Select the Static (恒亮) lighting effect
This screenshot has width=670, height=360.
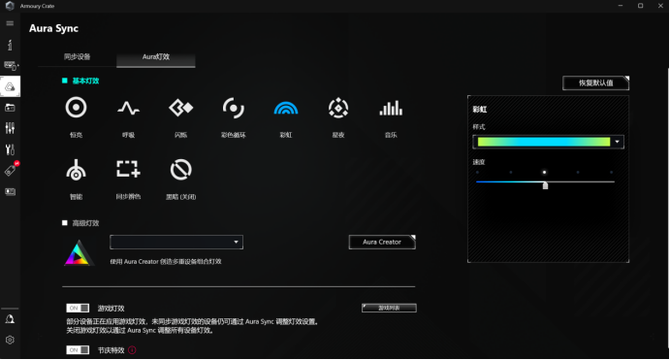[x=76, y=108]
